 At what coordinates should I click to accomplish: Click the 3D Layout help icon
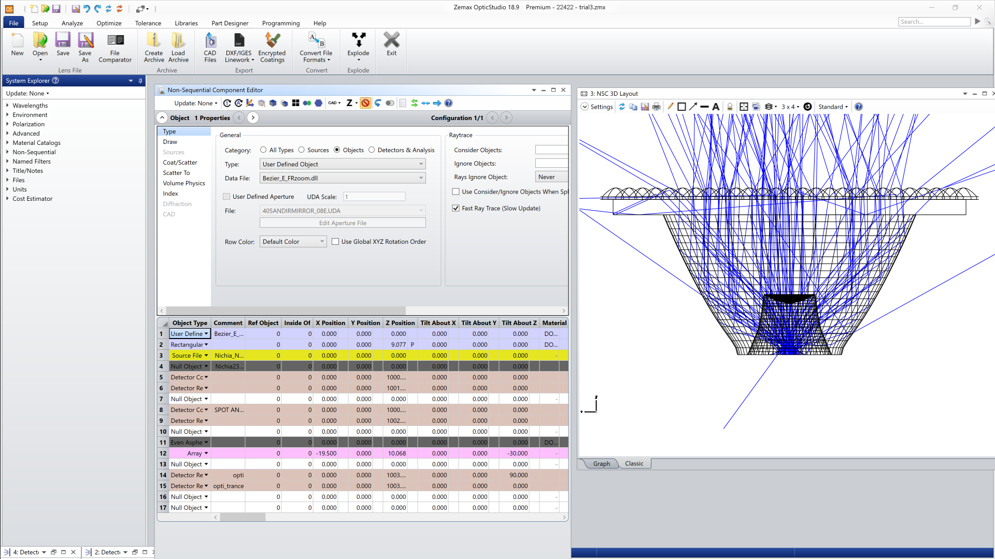(x=859, y=107)
